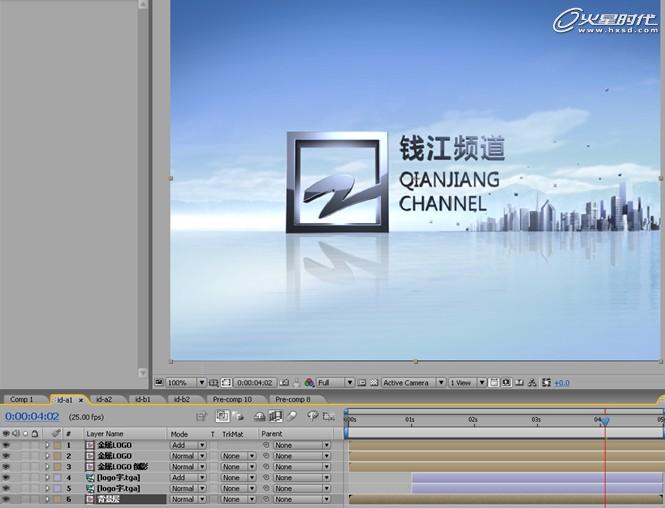Viewport: 665px width, 508px height.
Task: Close the id-a1 timeline tab
Action: click(81, 400)
